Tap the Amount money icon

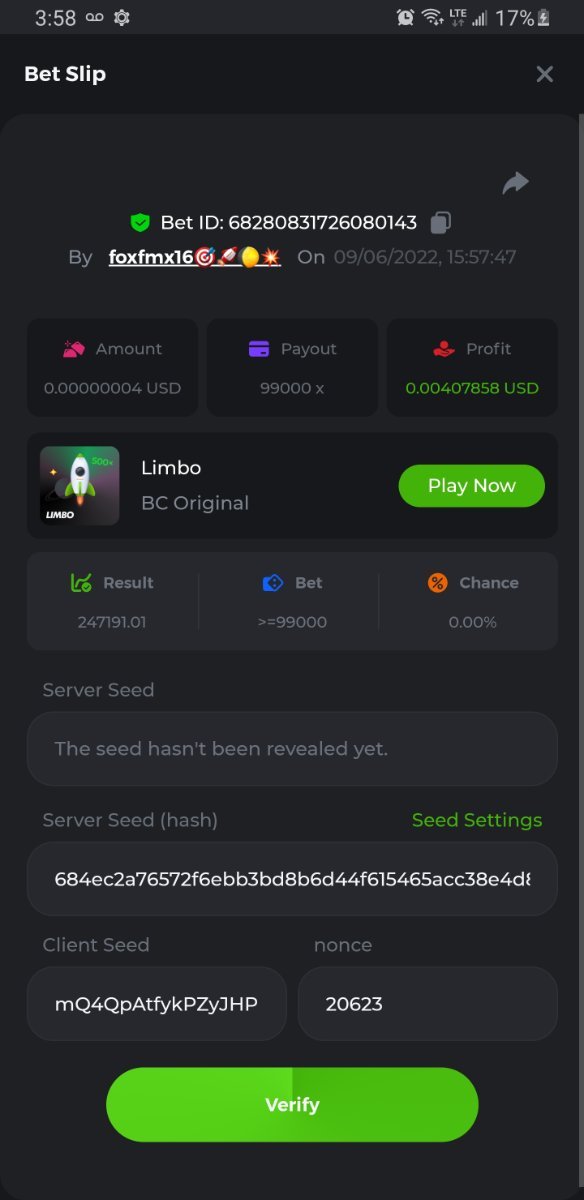pyautogui.click(x=74, y=349)
